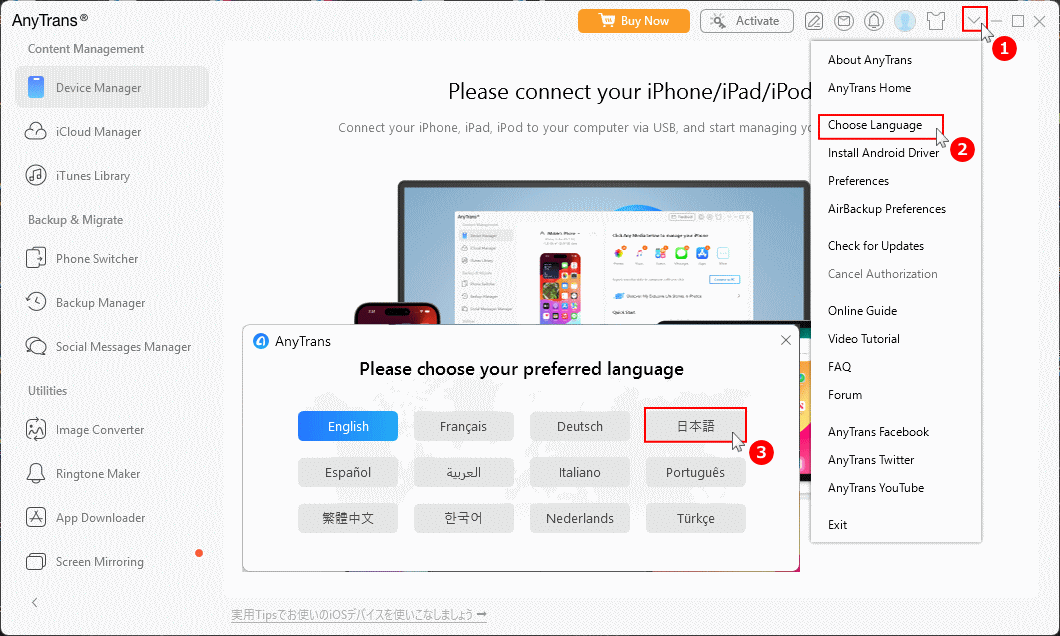Select Español language option
1060x636 pixels.
click(x=348, y=472)
